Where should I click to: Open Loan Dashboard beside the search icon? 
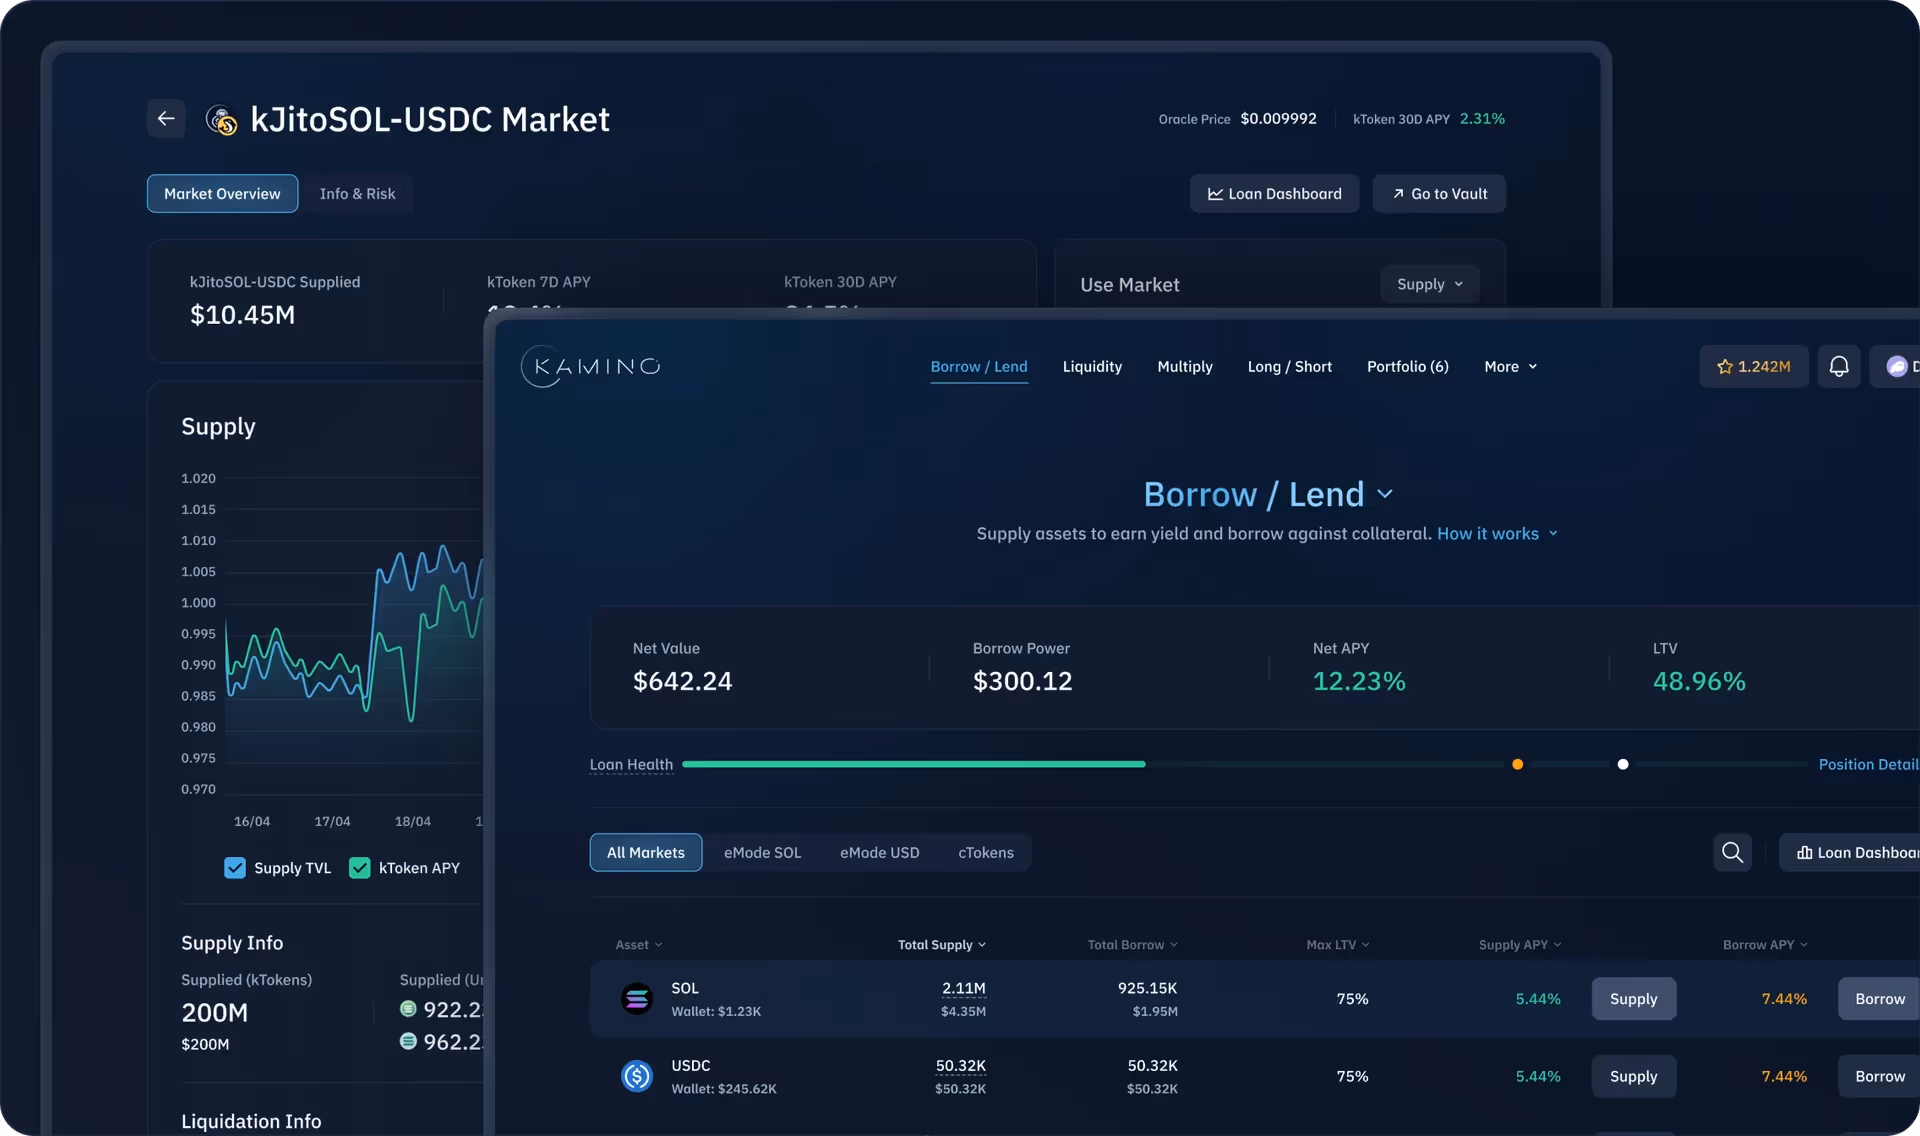click(1850, 852)
